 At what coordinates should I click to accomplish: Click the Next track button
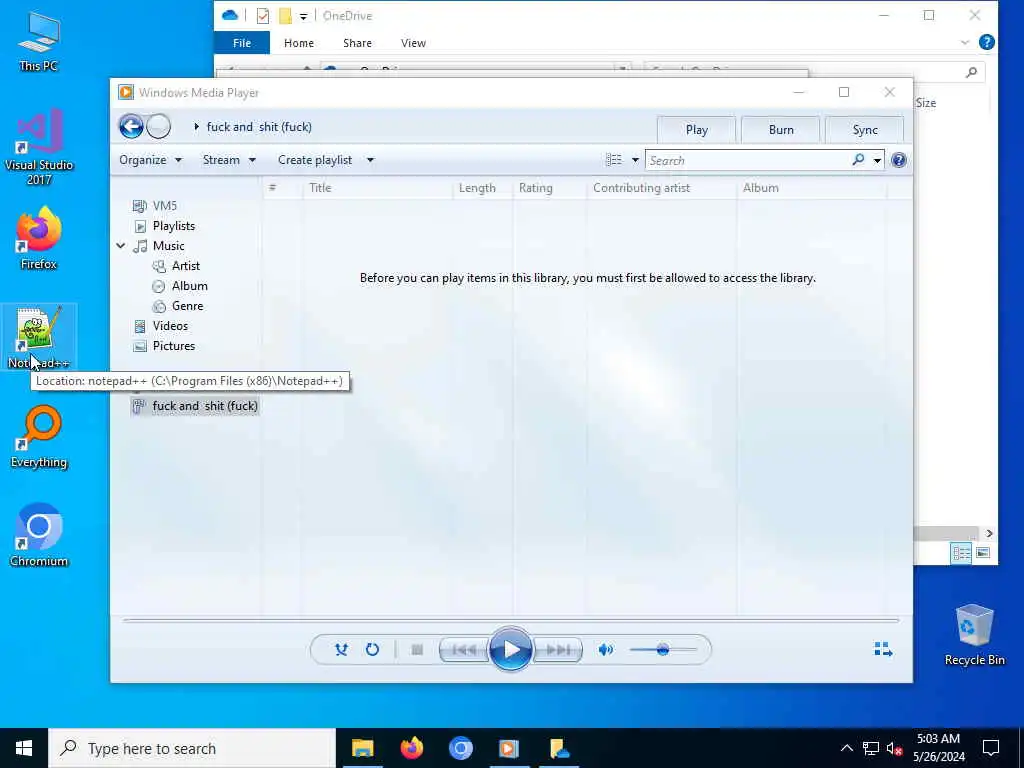[x=558, y=650]
